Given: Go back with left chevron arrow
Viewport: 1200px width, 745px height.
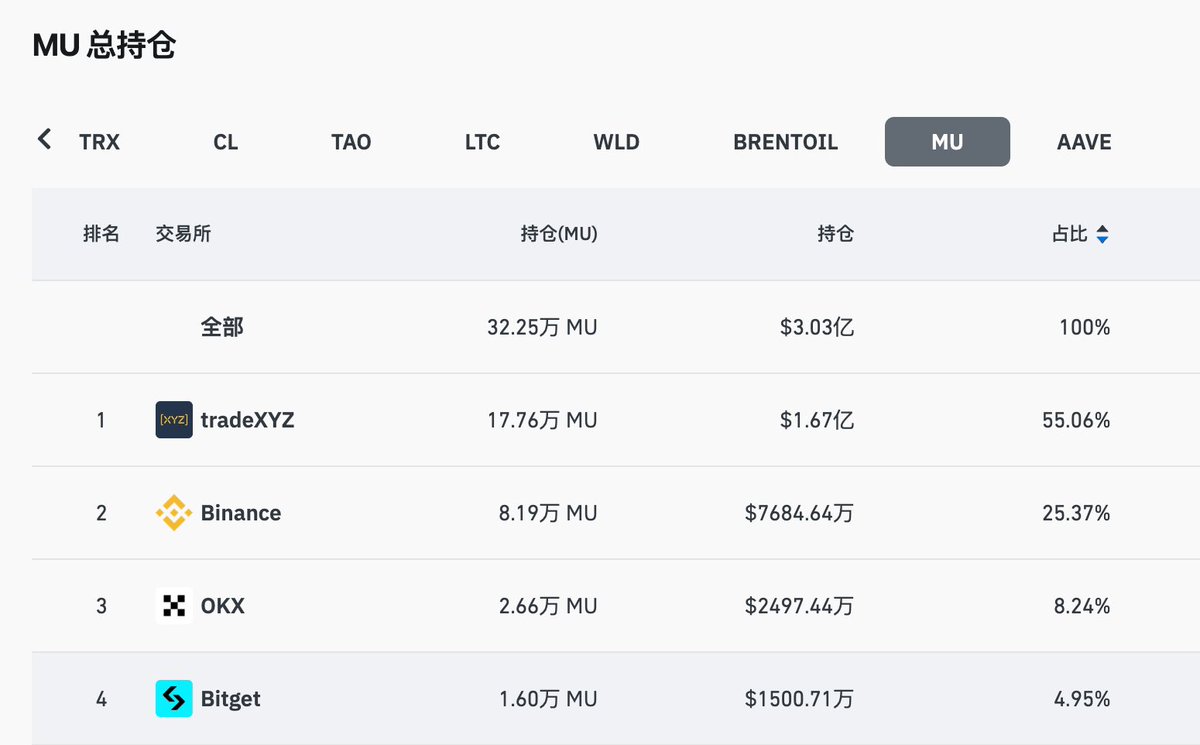Looking at the screenshot, I should (44, 139).
